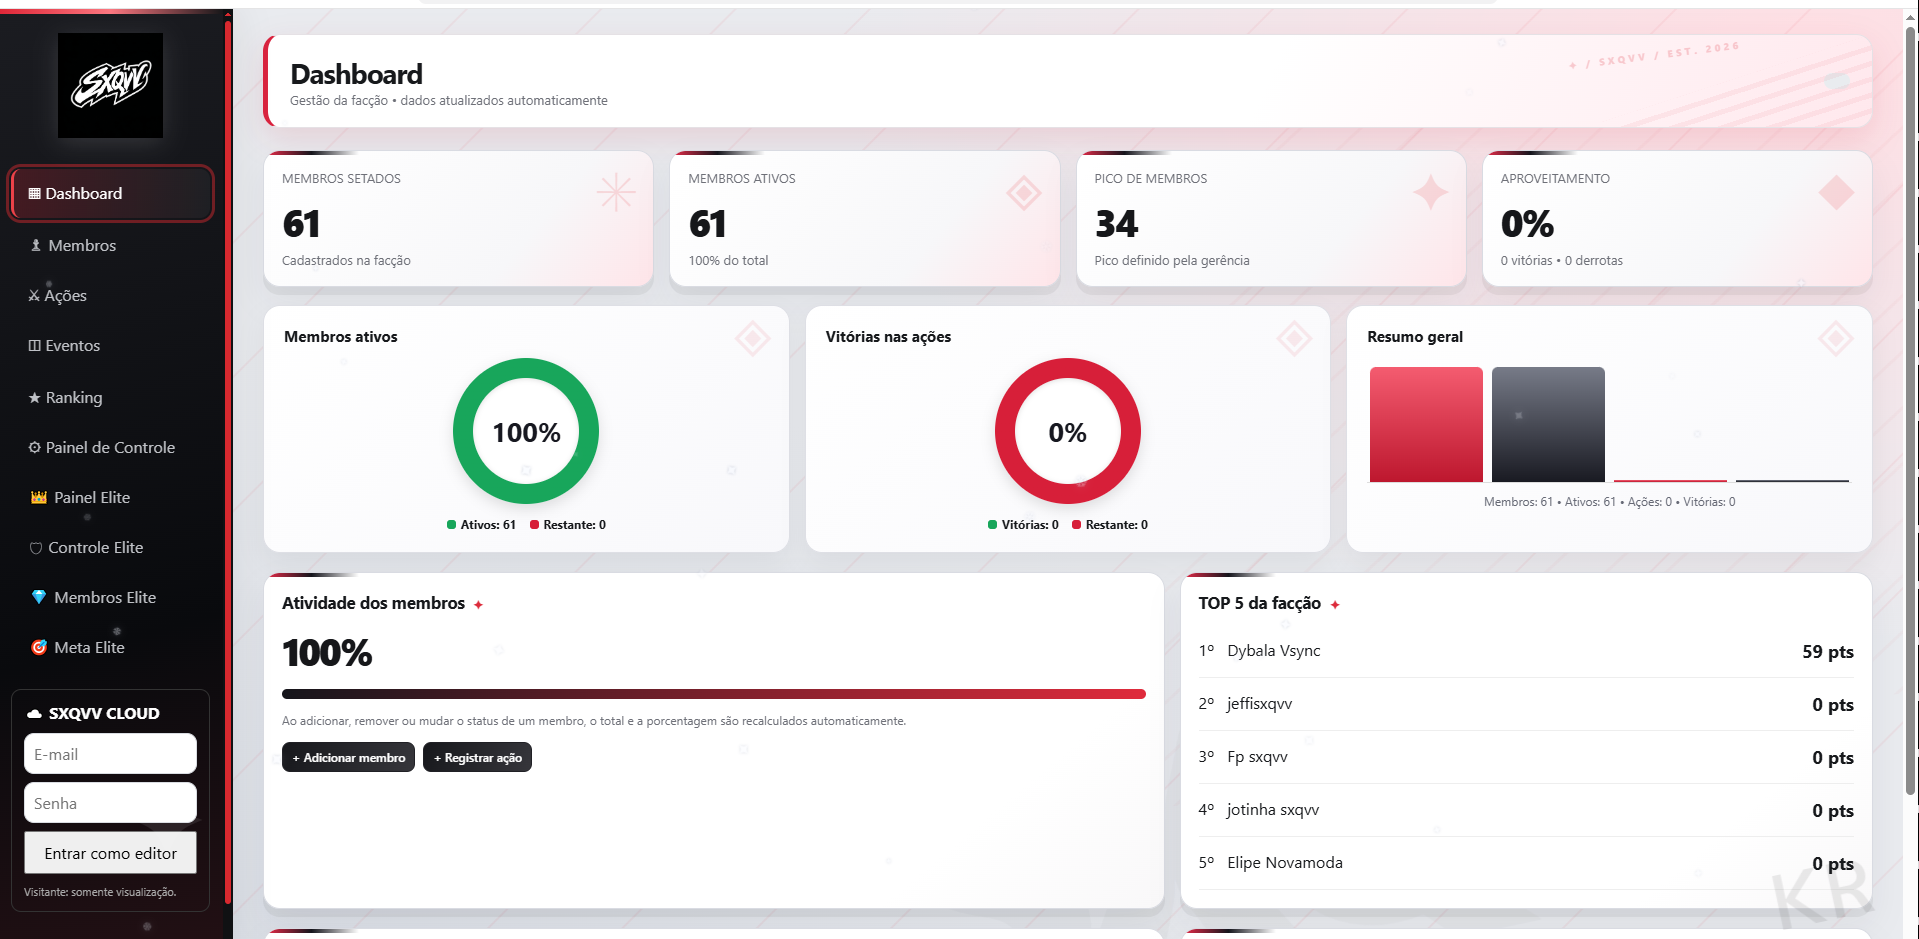
Task: Click the diamond icon on Vitórias nas ações card
Action: (x=1294, y=338)
